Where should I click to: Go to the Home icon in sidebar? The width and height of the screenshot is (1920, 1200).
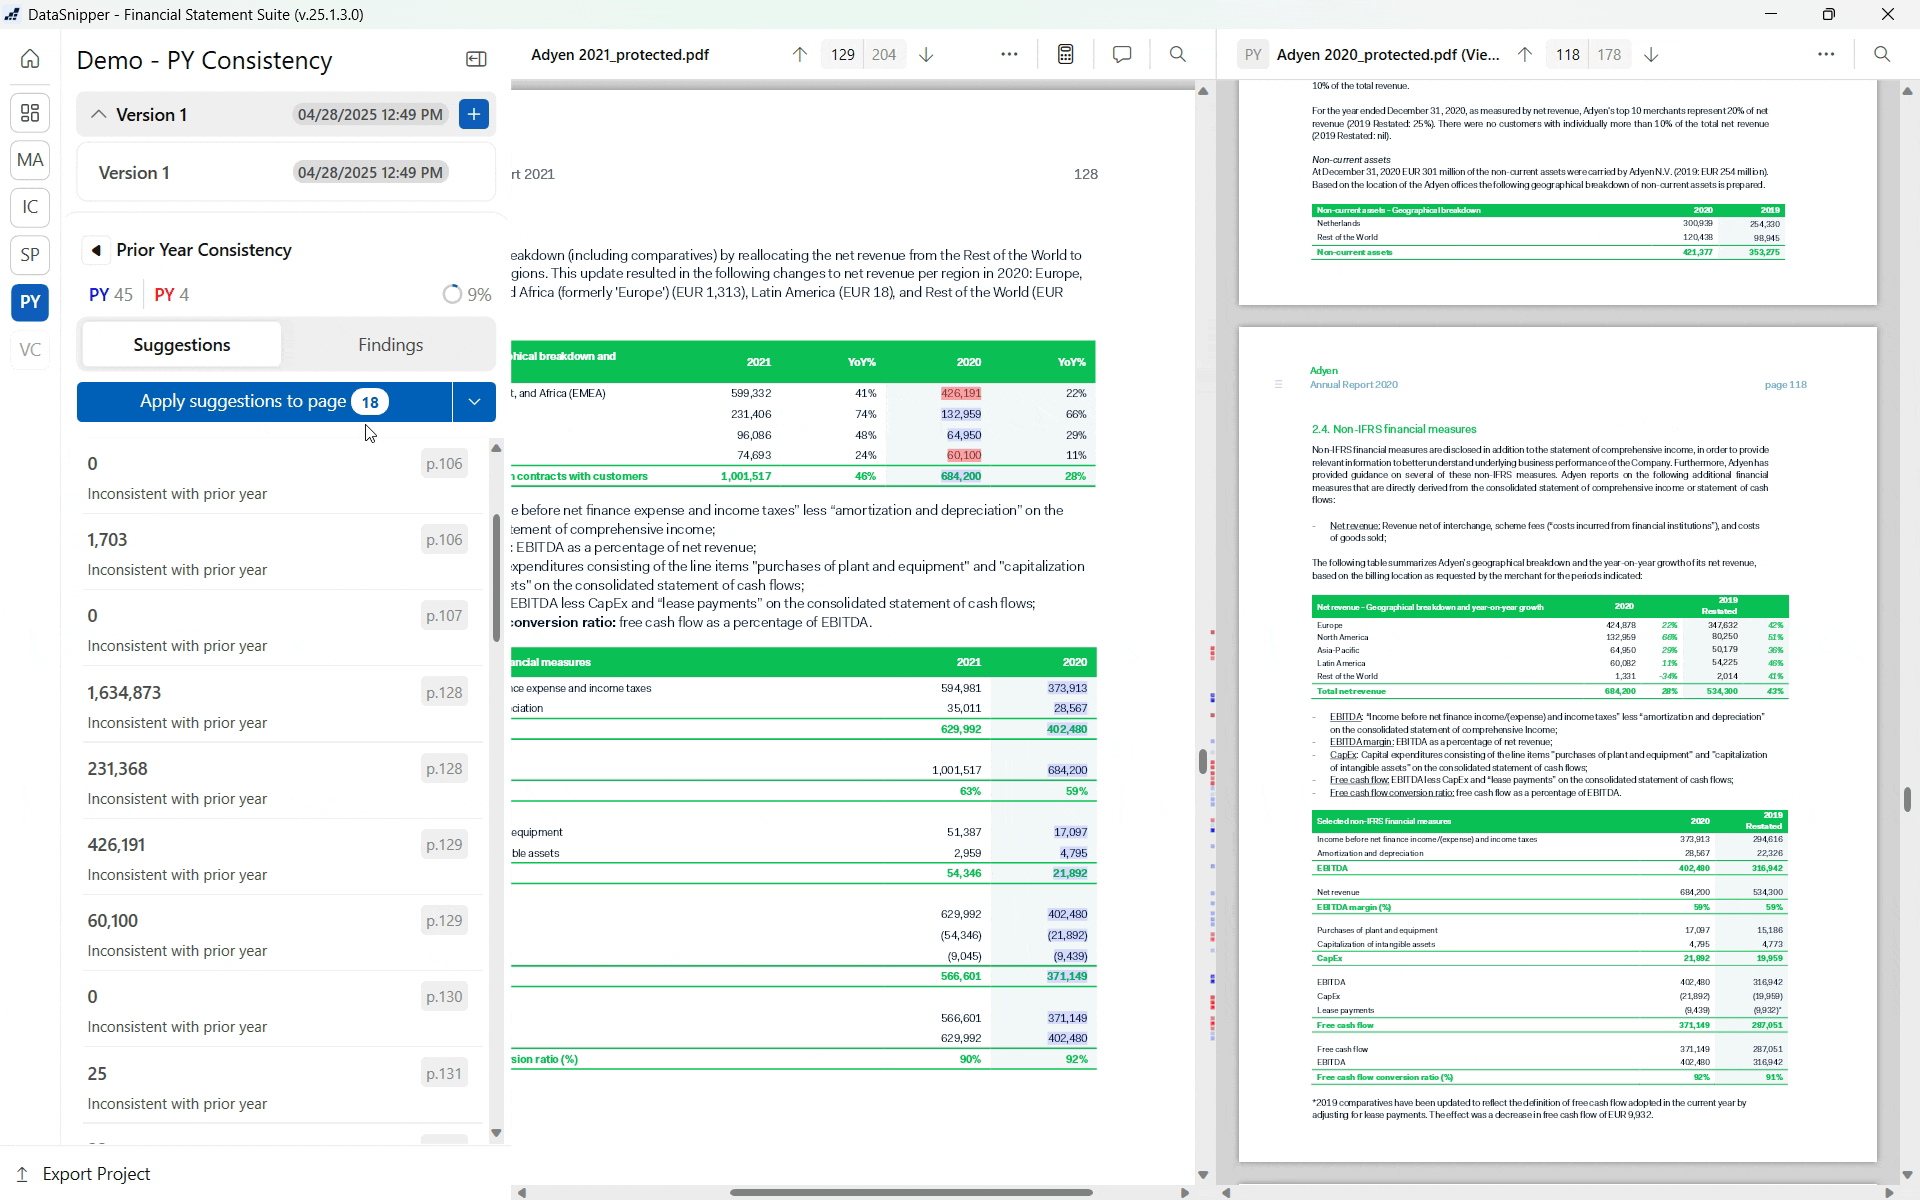pyautogui.click(x=30, y=59)
